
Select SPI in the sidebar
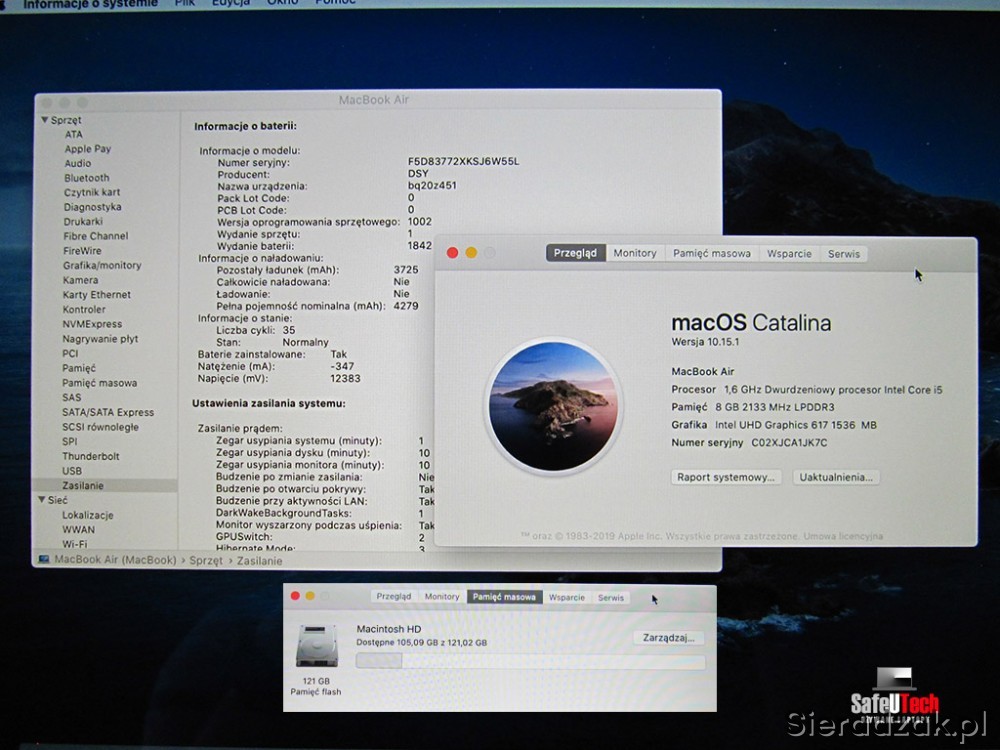(70, 441)
